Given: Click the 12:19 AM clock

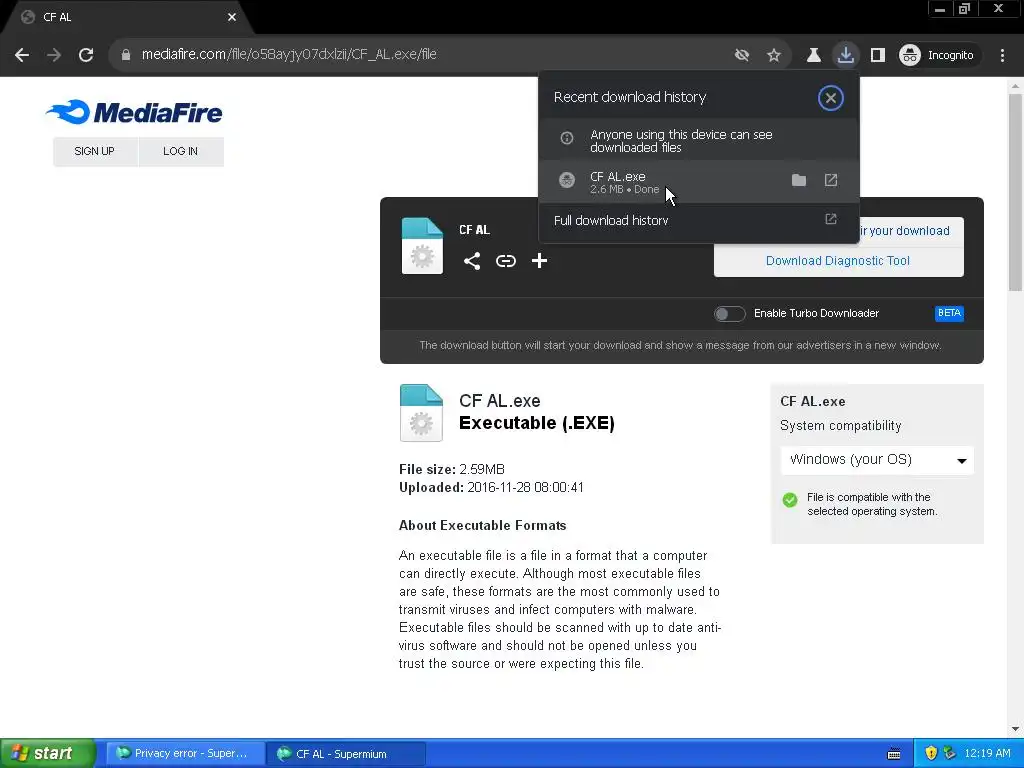Looking at the screenshot, I should 987,754.
